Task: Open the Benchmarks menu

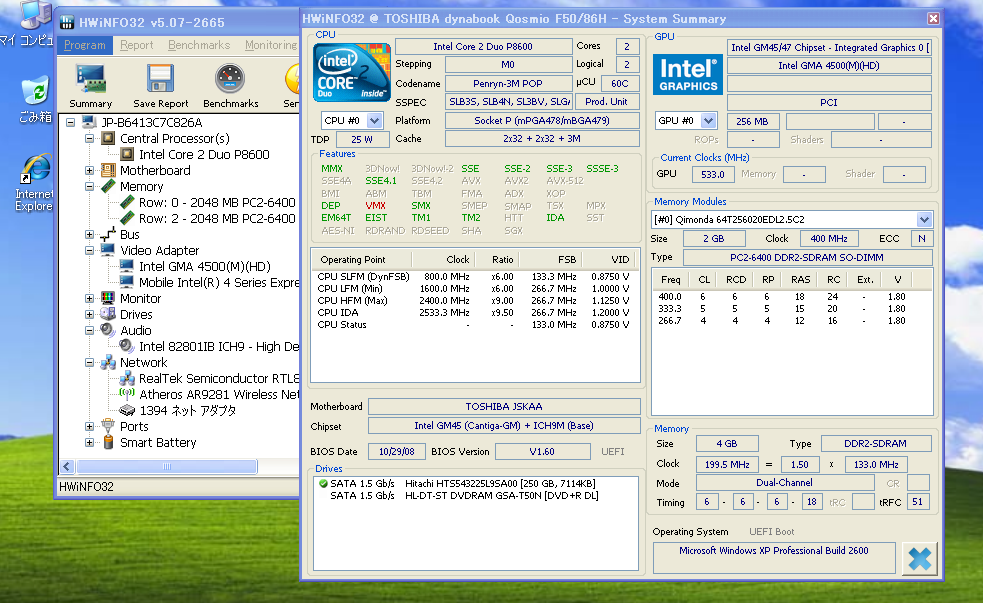Action: coord(199,45)
